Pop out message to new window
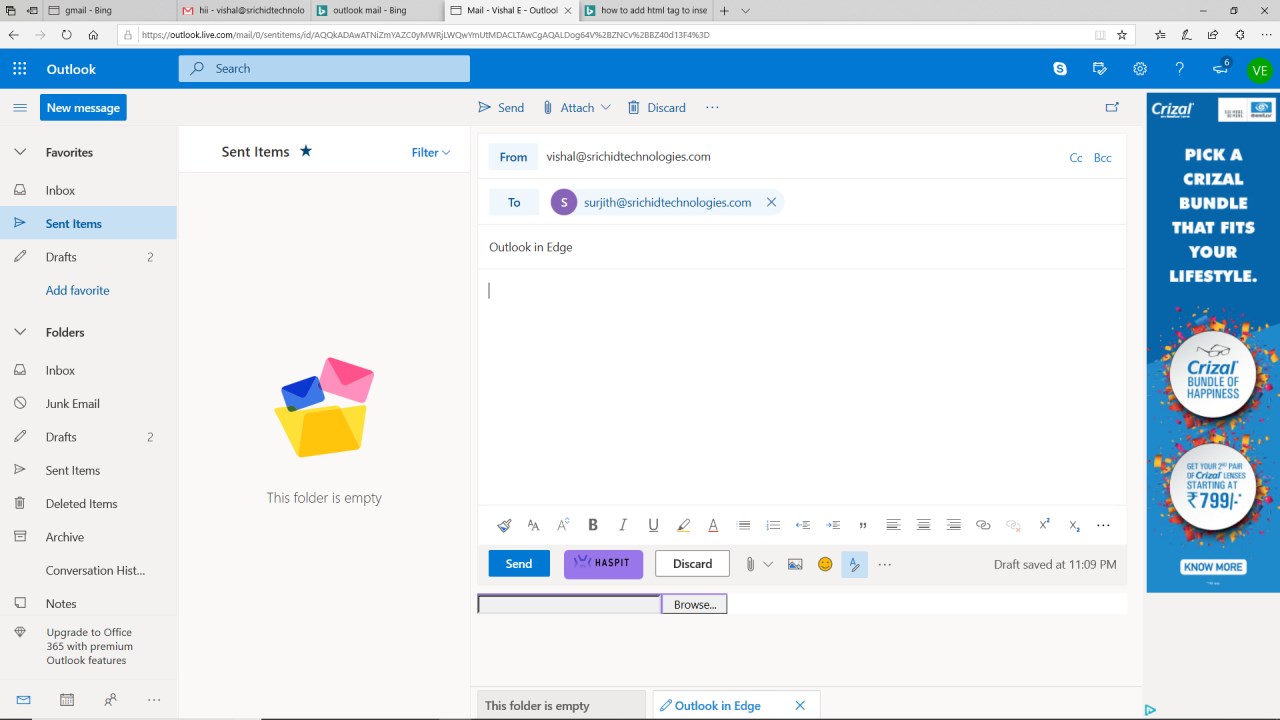1280x720 pixels. tap(1111, 107)
